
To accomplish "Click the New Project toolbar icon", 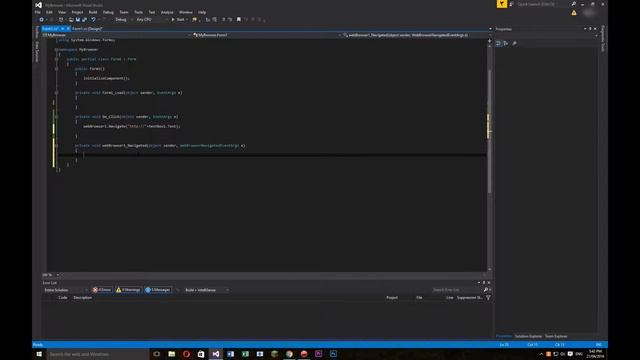I will pos(61,20).
